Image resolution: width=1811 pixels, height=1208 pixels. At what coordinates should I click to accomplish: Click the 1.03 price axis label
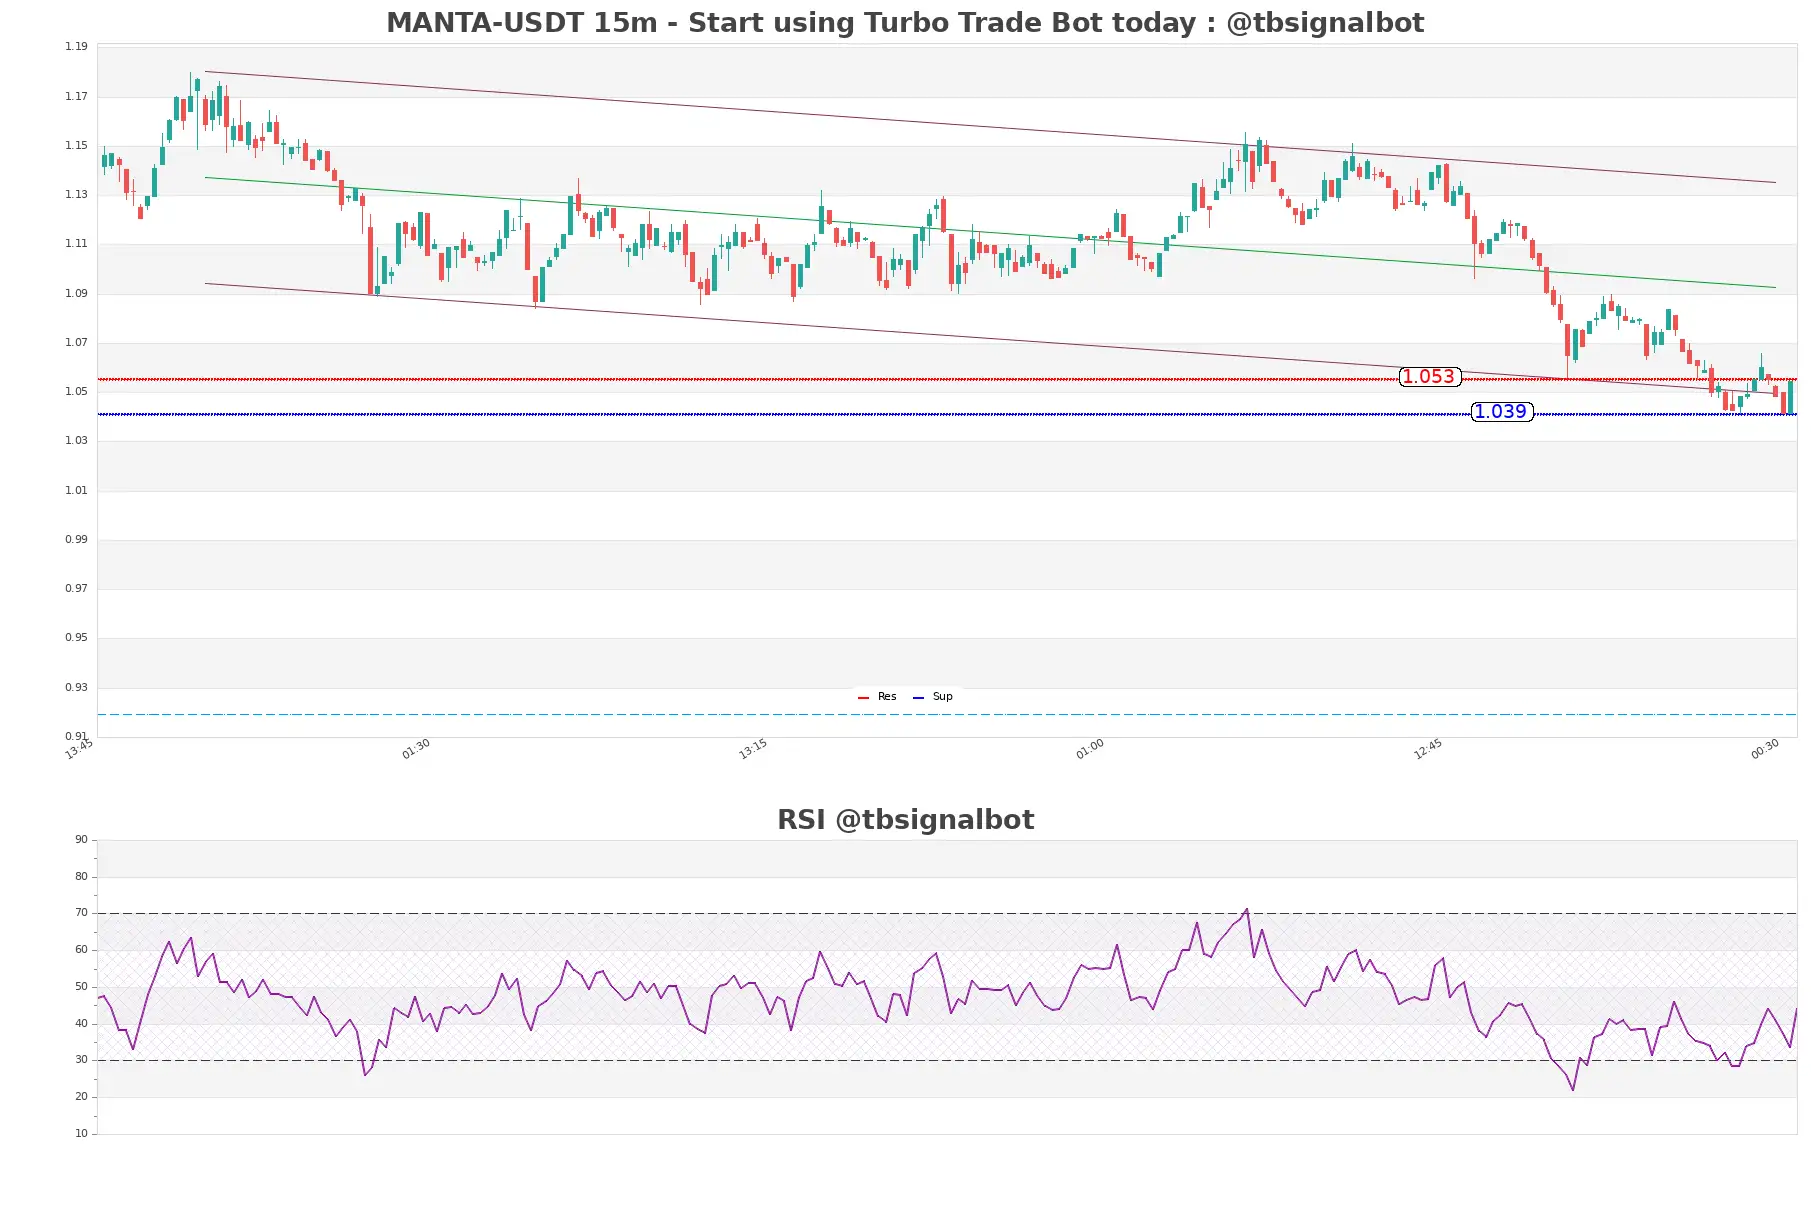click(76, 441)
